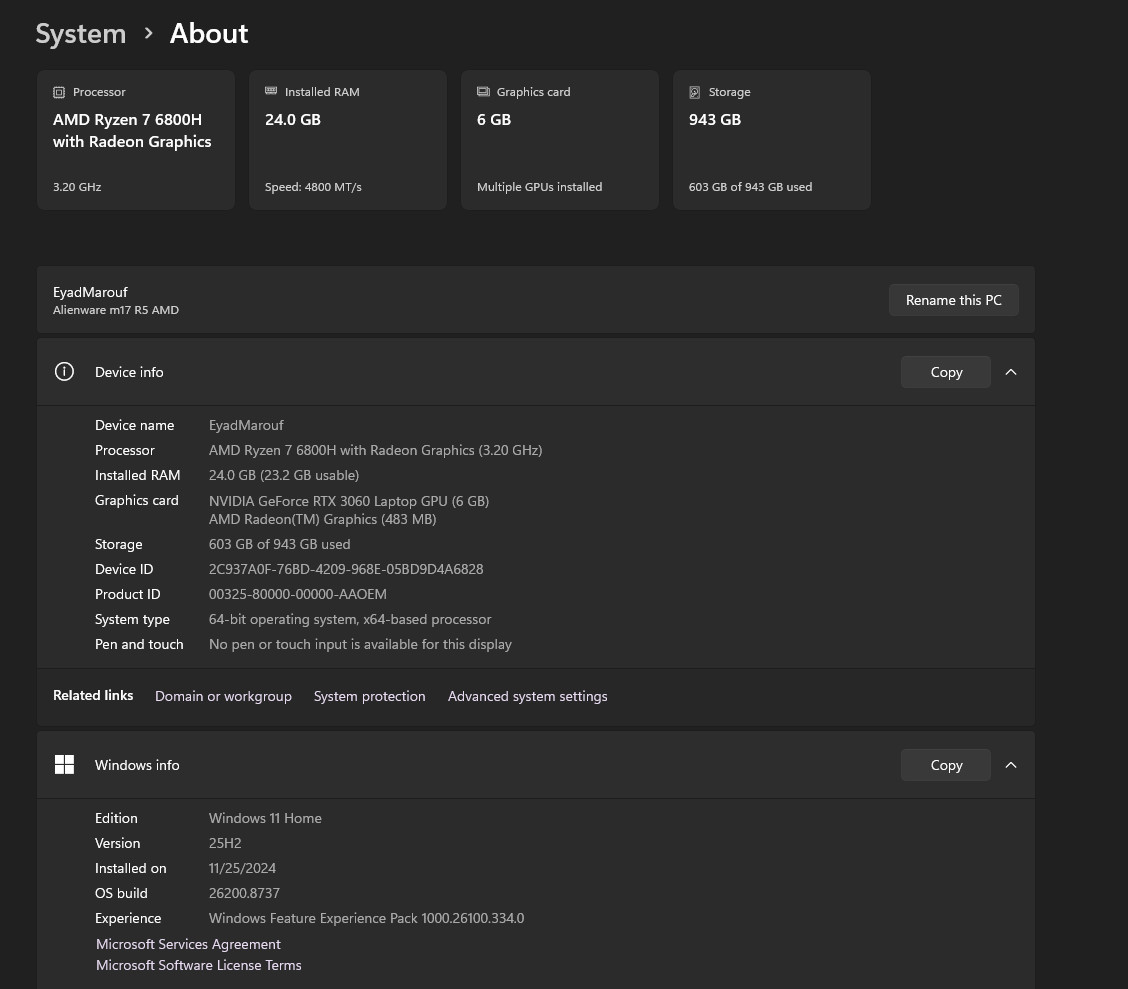Click the No pen or touch input text
The width and height of the screenshot is (1128, 989).
pyautogui.click(x=360, y=644)
